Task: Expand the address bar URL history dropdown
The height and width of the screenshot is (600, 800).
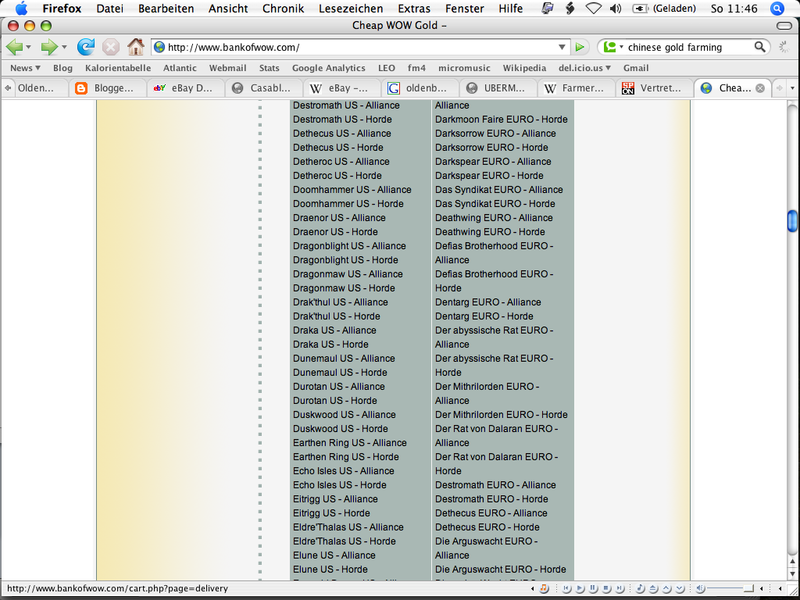Action: coord(562,47)
